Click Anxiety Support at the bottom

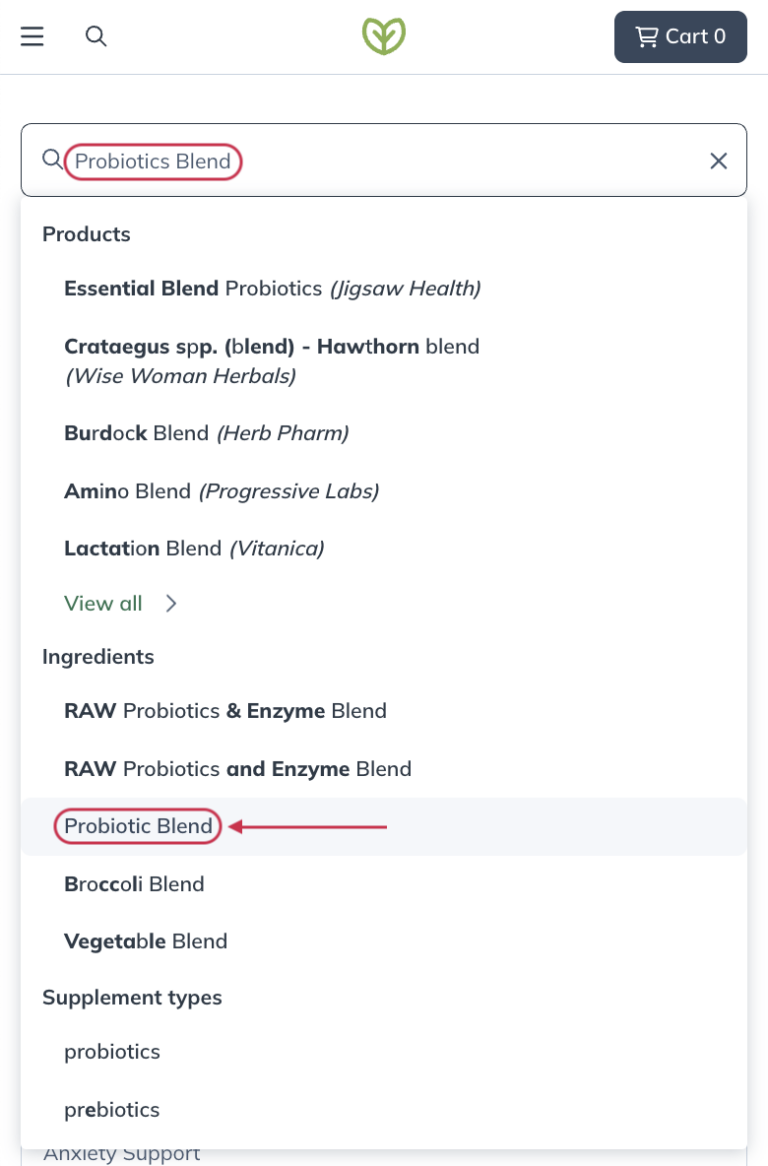(x=120, y=1152)
